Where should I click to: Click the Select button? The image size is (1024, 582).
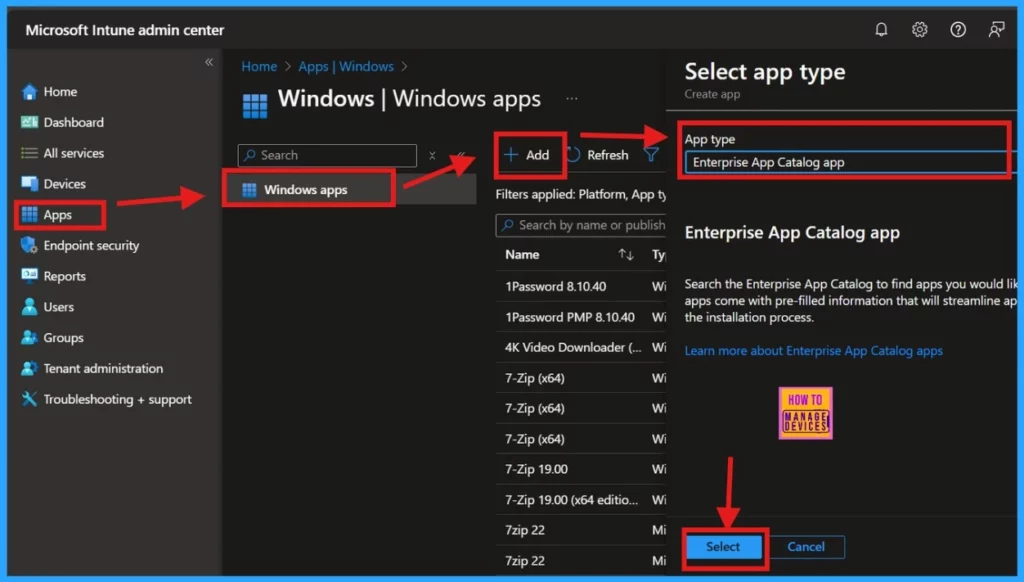coord(723,547)
